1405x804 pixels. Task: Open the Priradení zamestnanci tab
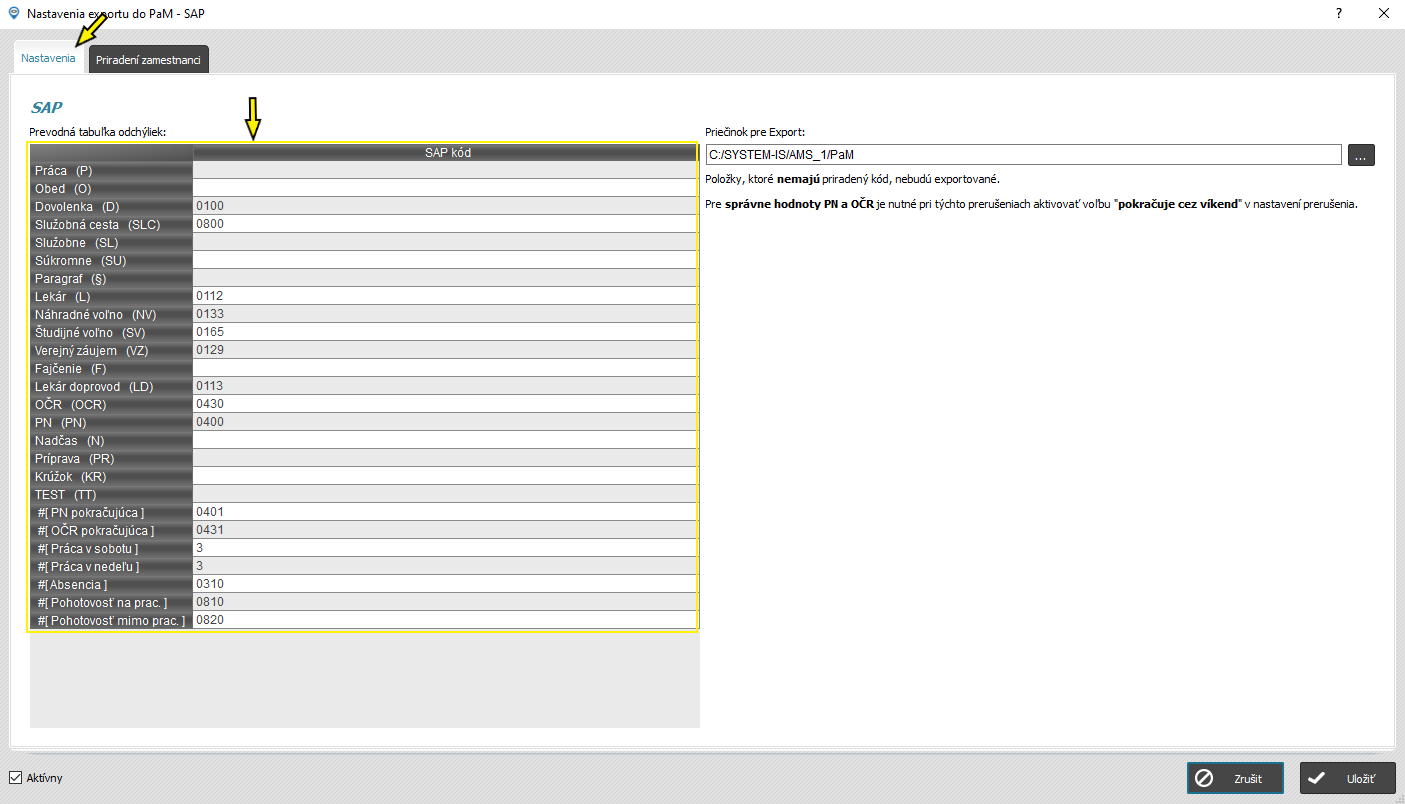tap(148, 60)
